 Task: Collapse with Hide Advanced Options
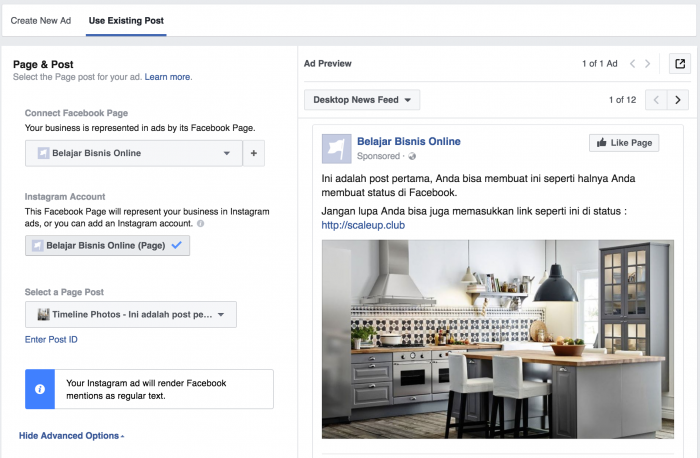click(71, 436)
